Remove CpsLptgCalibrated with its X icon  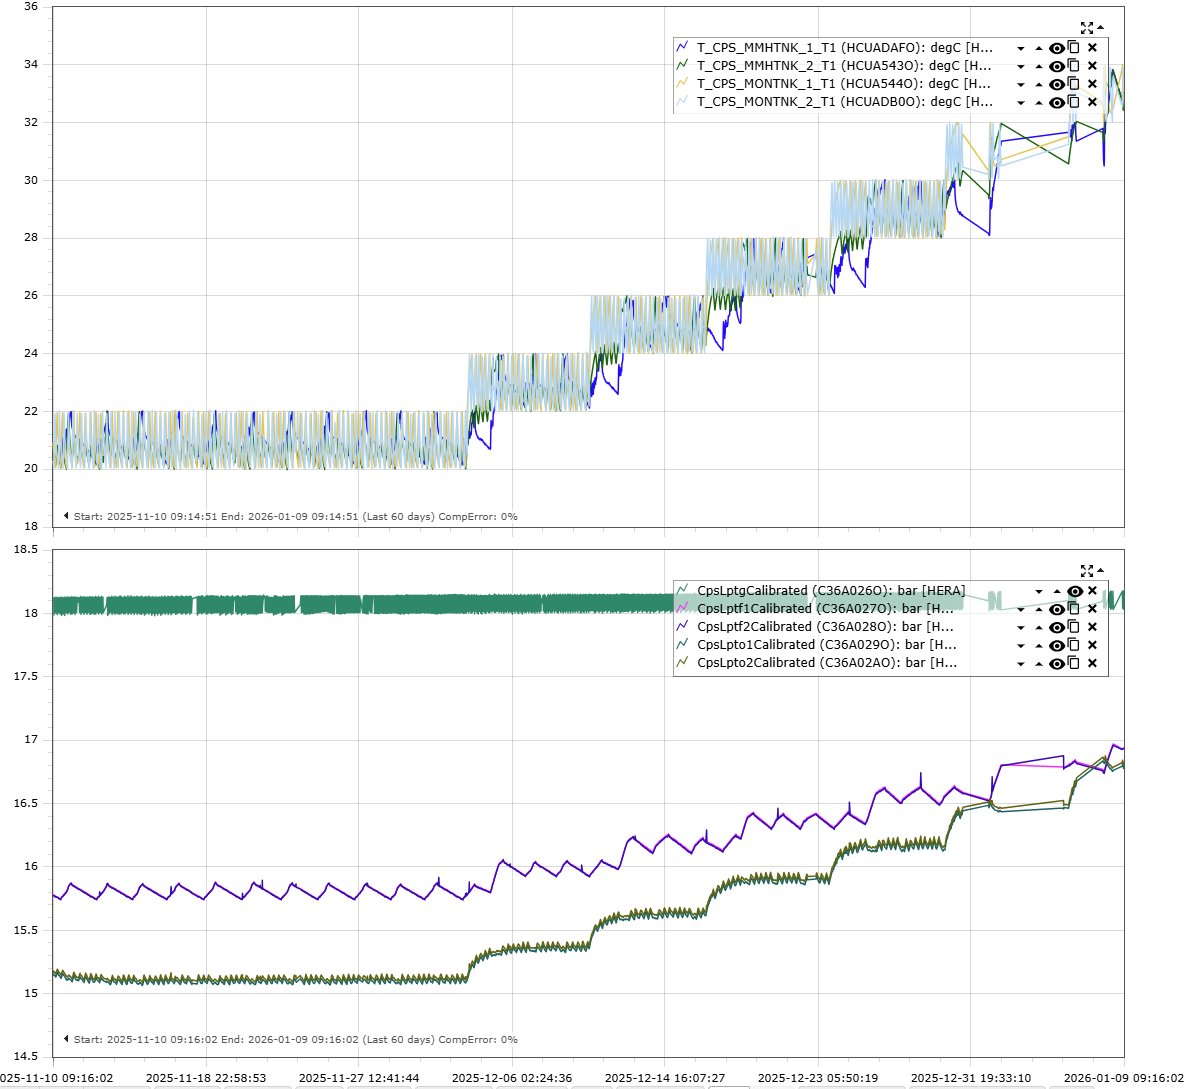1092,591
